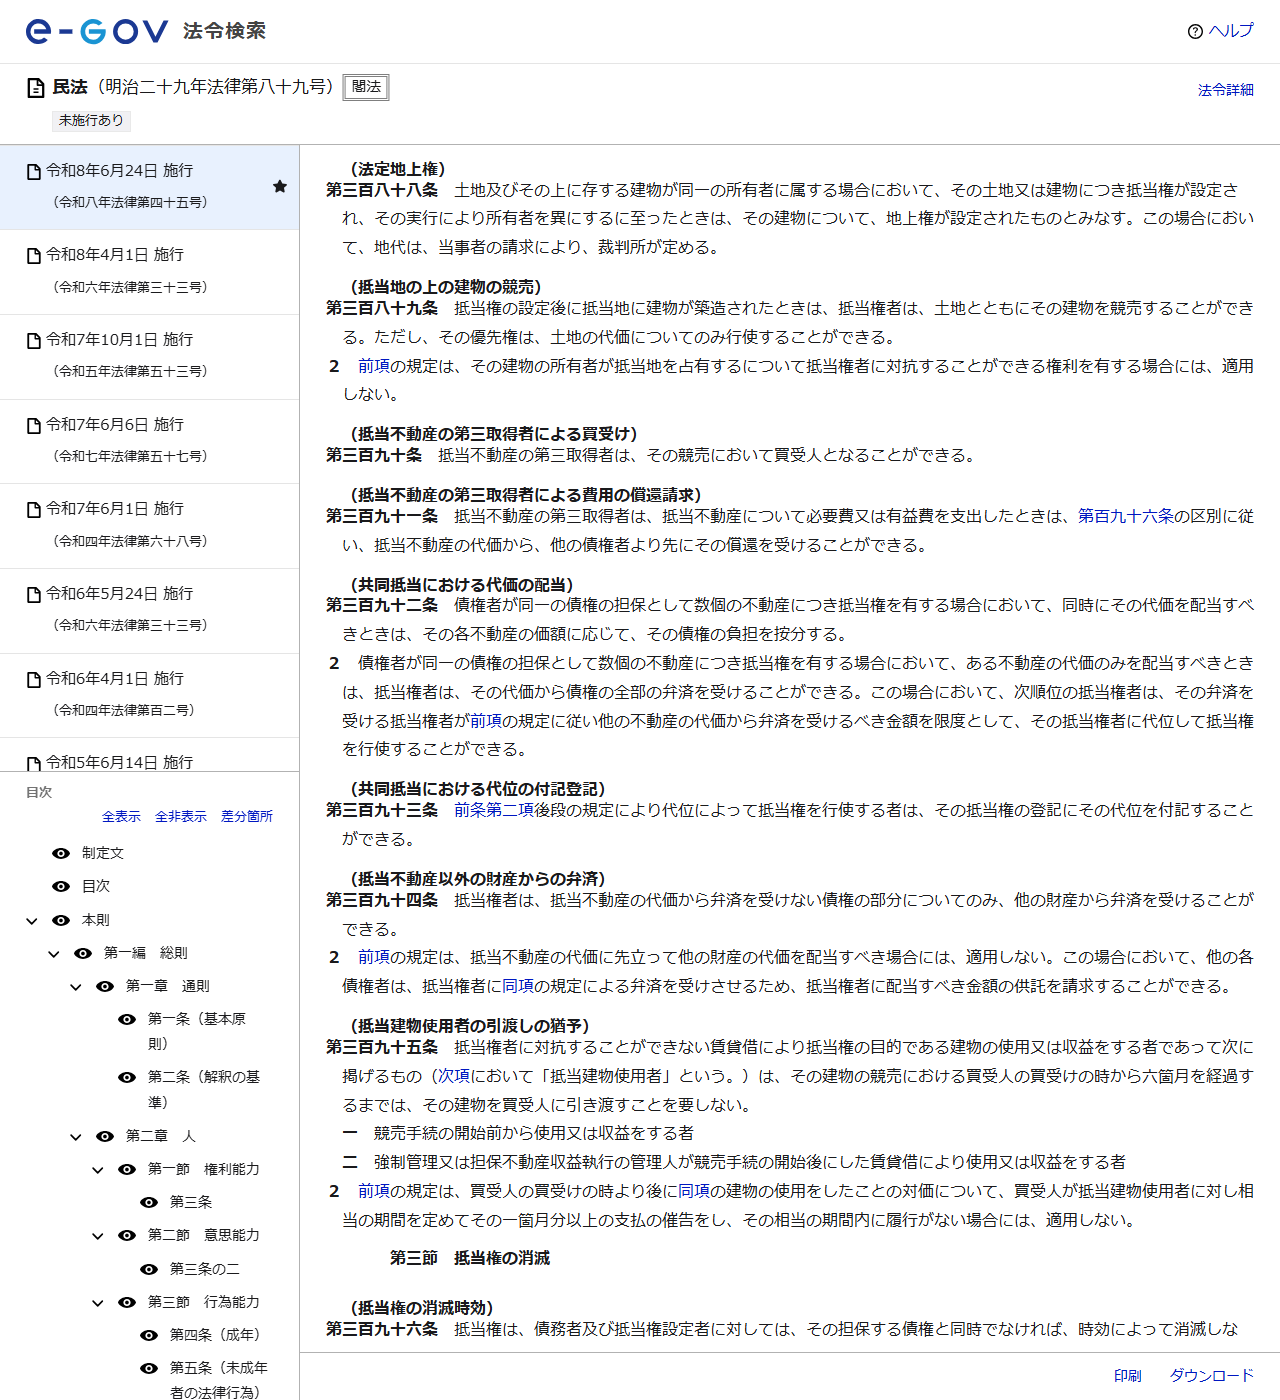Open 次項 link in 第三百九十五条

click(x=454, y=1076)
